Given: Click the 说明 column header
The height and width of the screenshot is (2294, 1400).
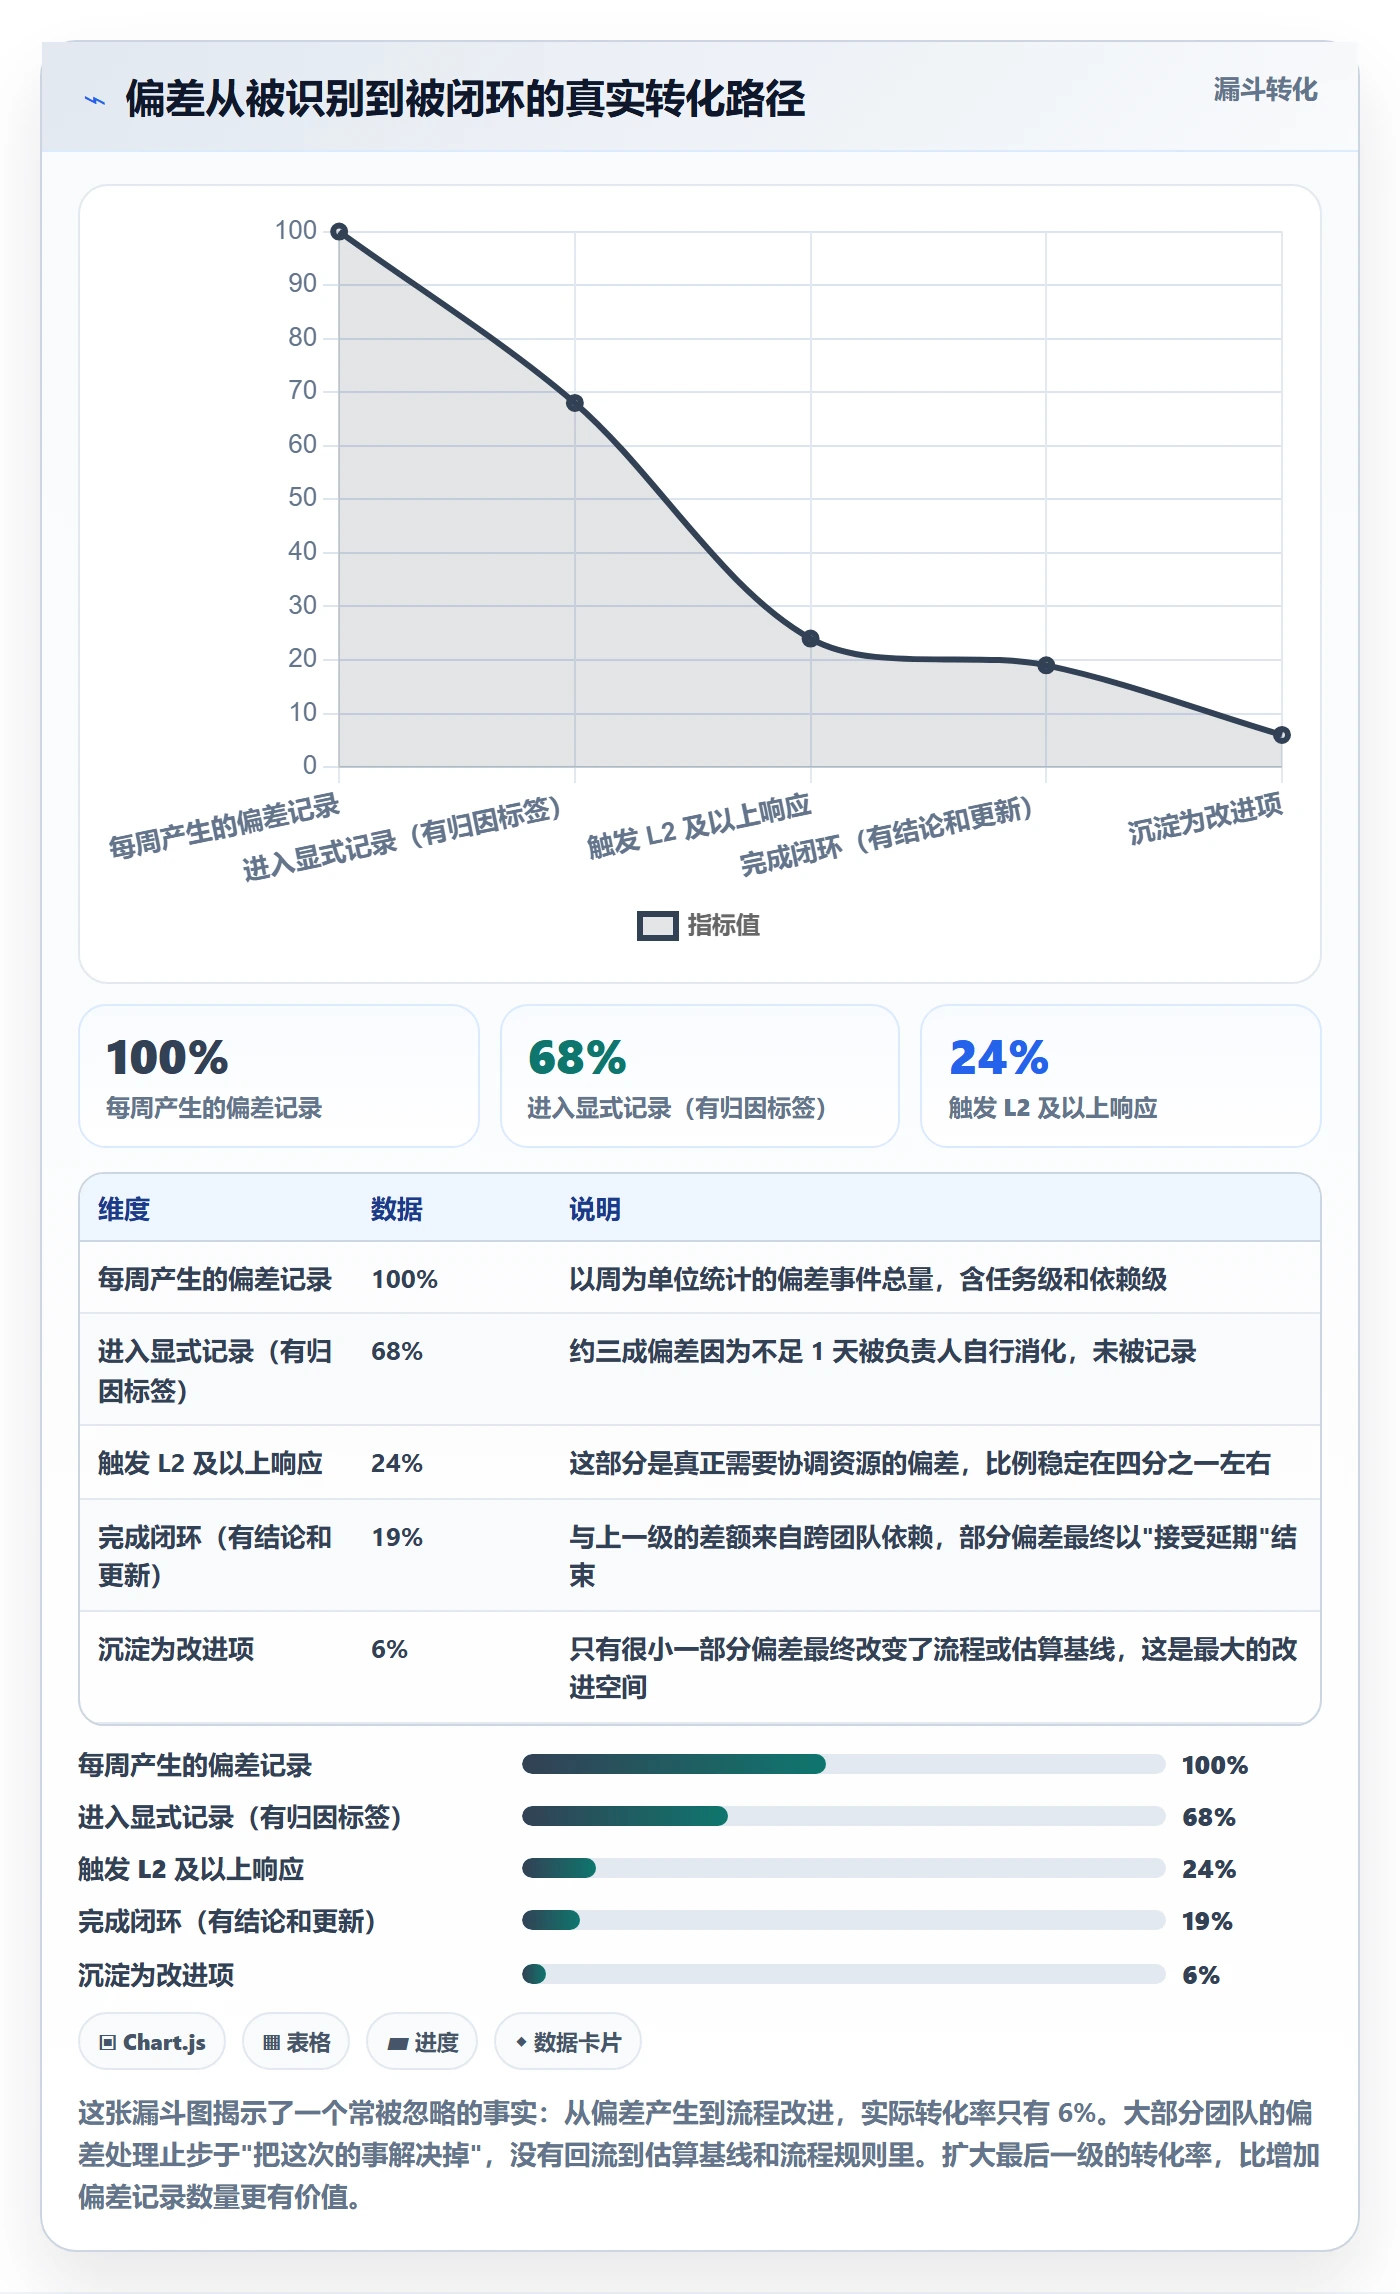Looking at the screenshot, I should pyautogui.click(x=595, y=1209).
